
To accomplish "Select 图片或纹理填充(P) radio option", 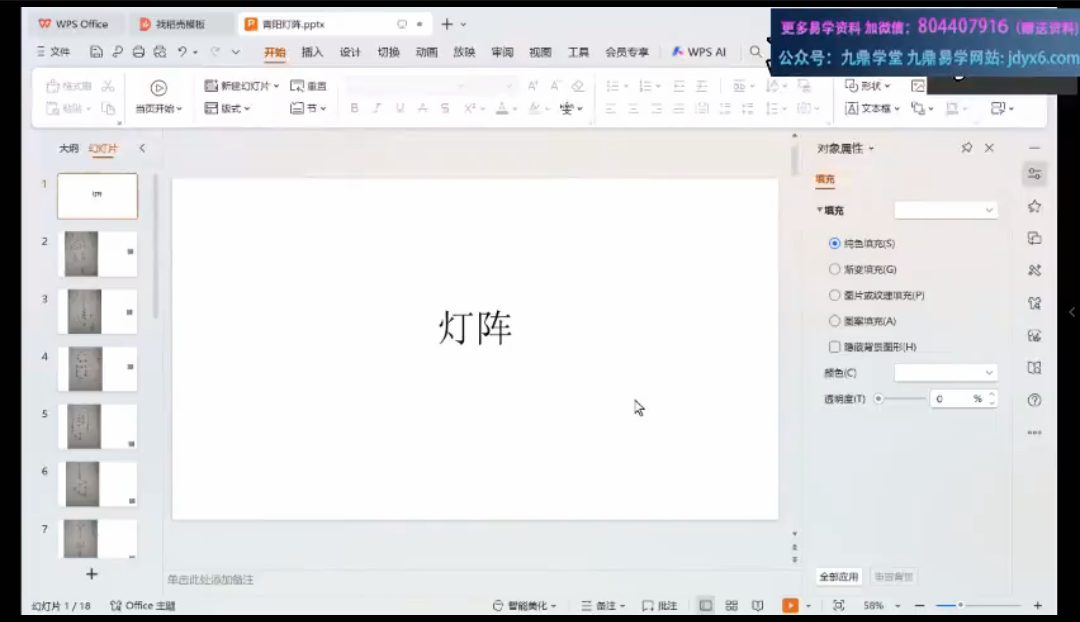I will [835, 295].
